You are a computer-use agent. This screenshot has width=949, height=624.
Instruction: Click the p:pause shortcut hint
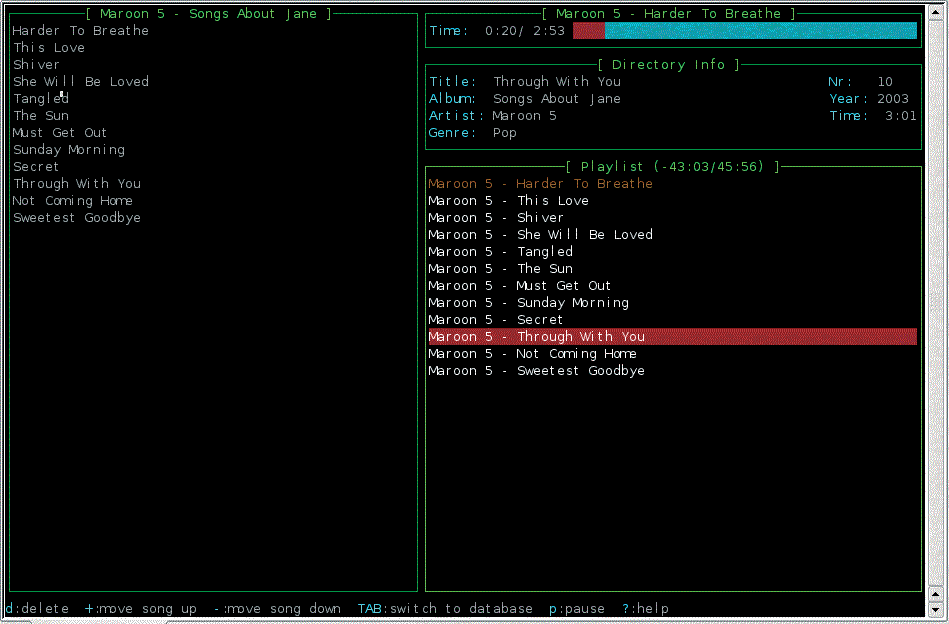(x=577, y=608)
